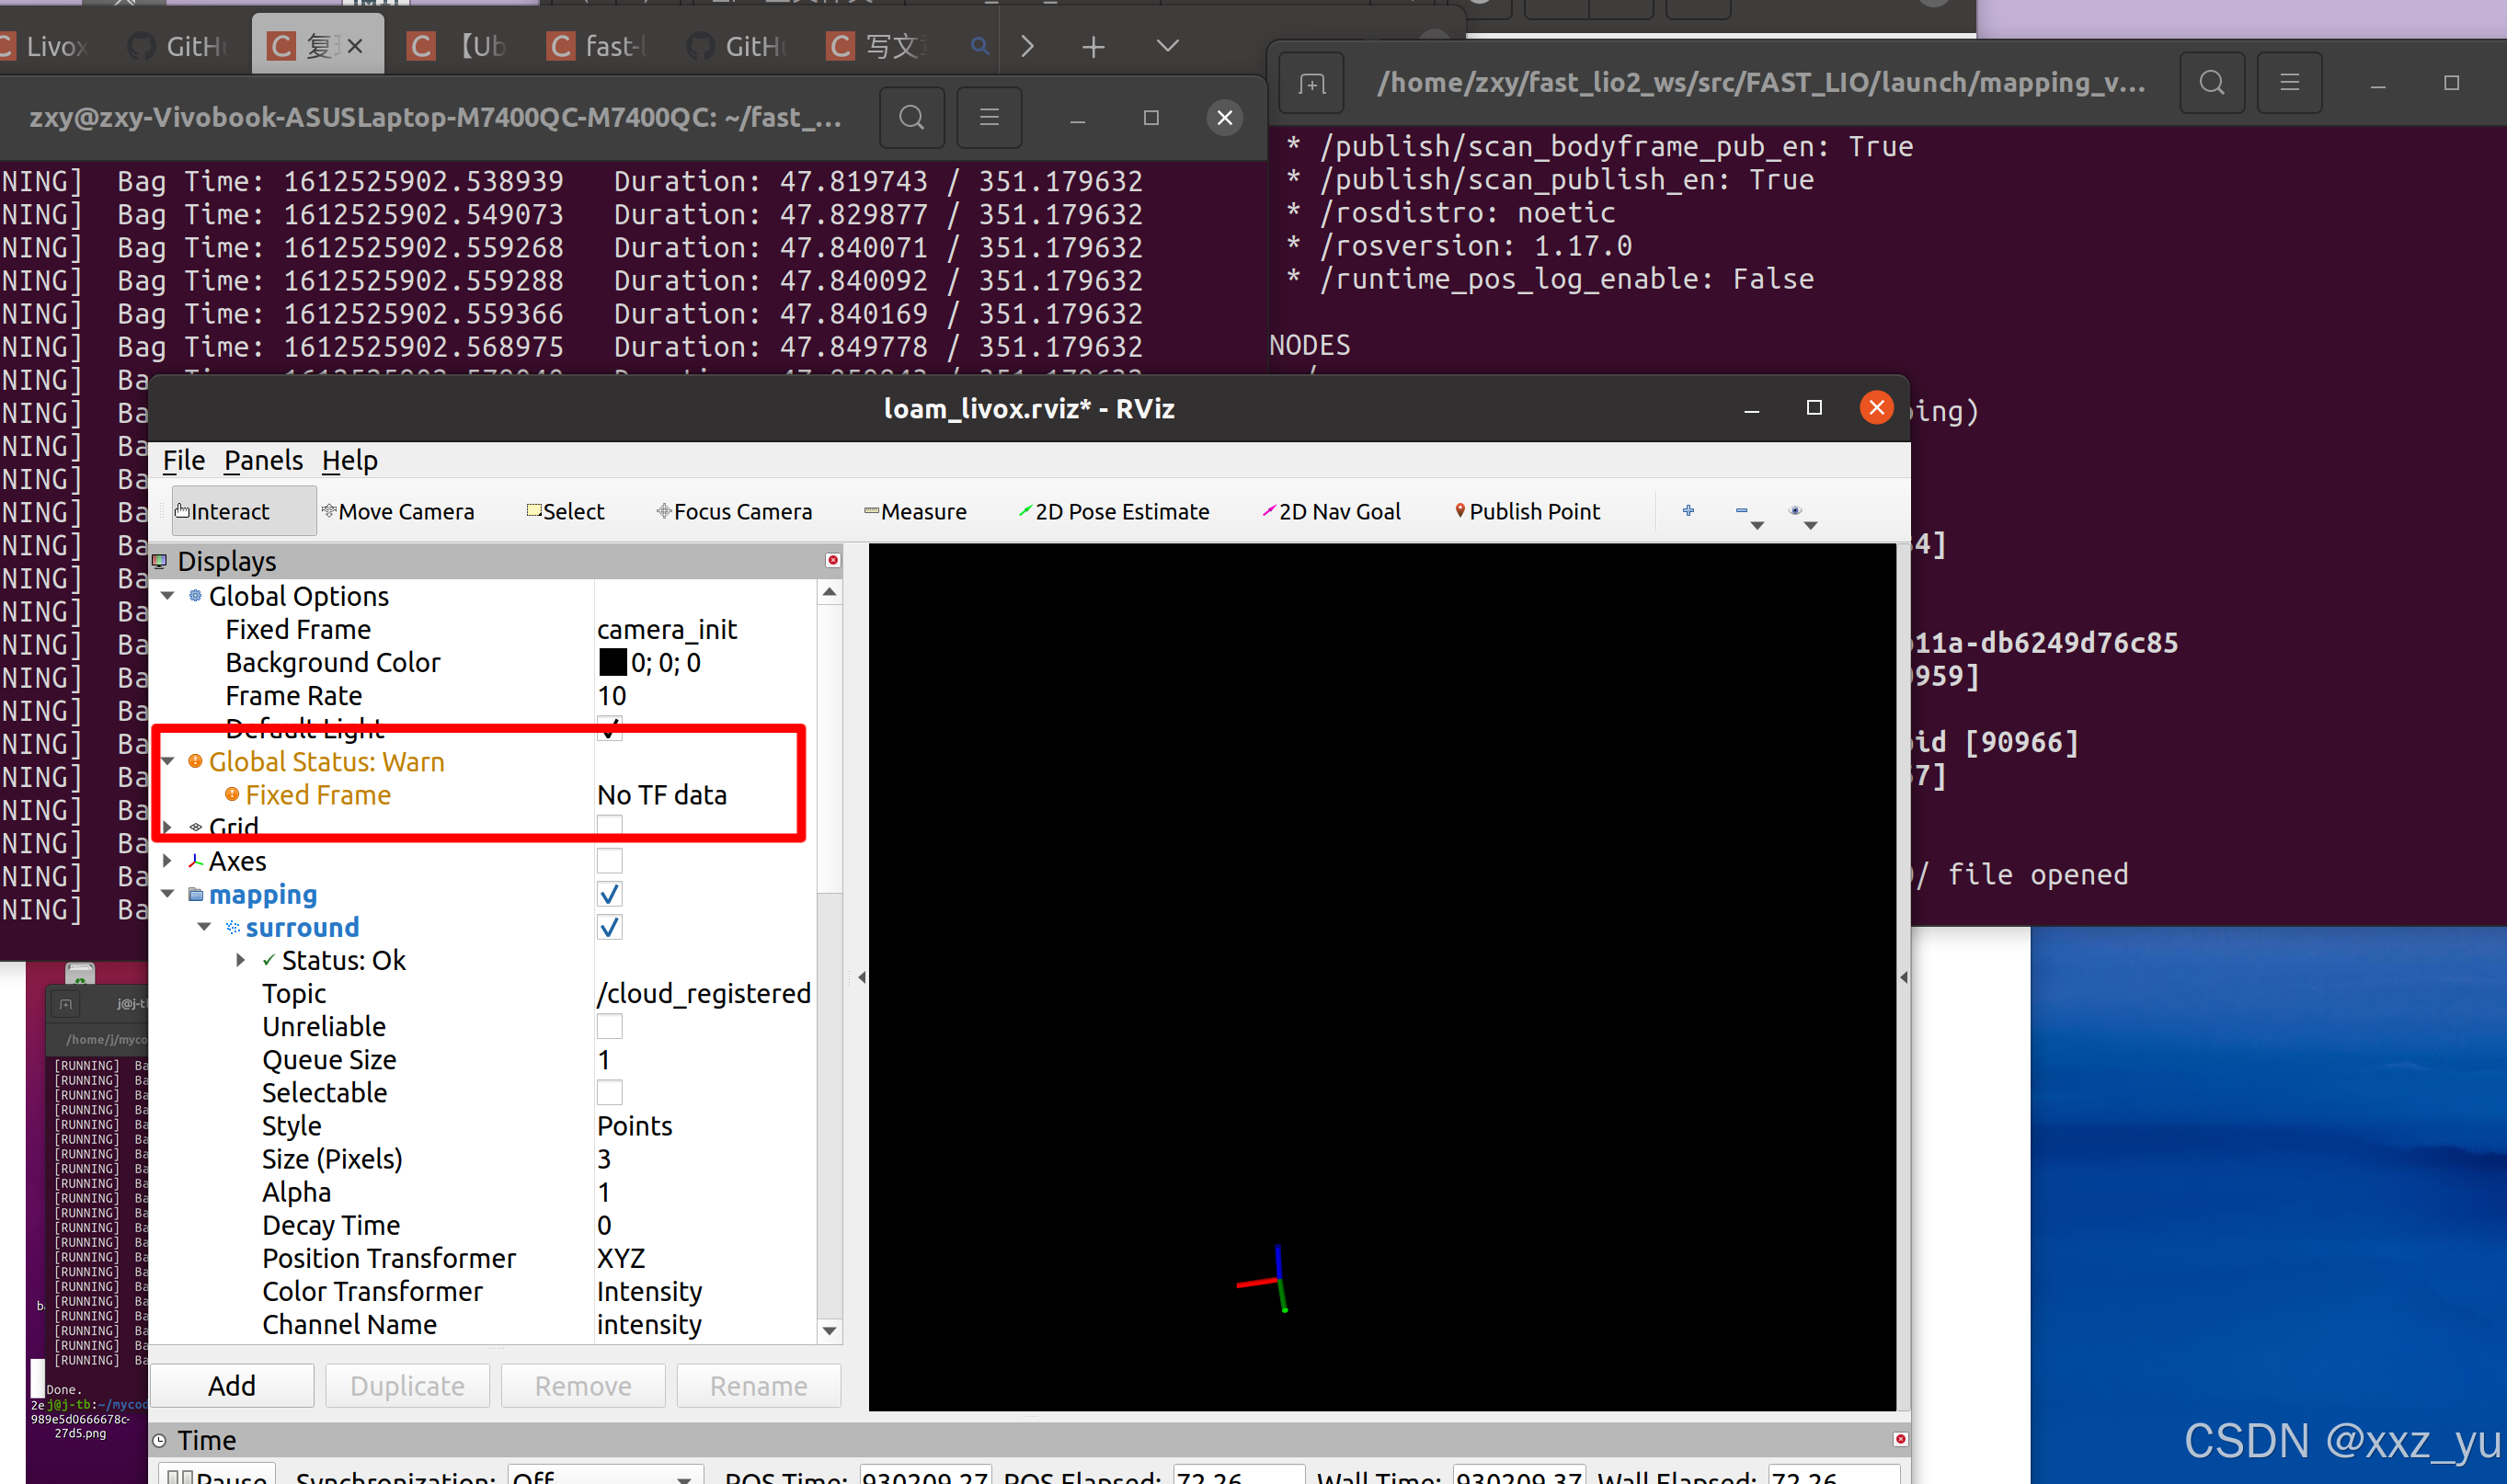Expand the Status: Ok item
Viewport: 2507px width, 1484px height.
point(241,960)
